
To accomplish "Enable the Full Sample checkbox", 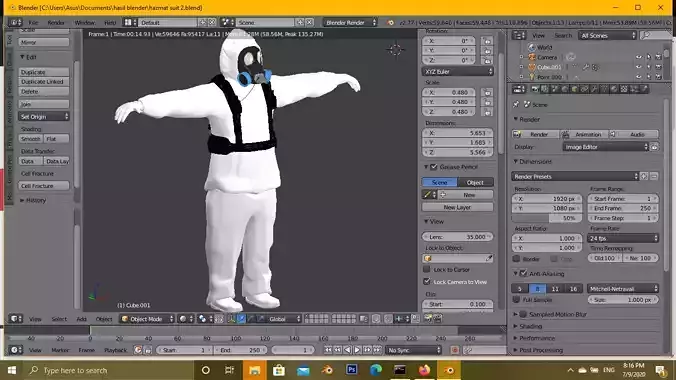I will click(516, 299).
